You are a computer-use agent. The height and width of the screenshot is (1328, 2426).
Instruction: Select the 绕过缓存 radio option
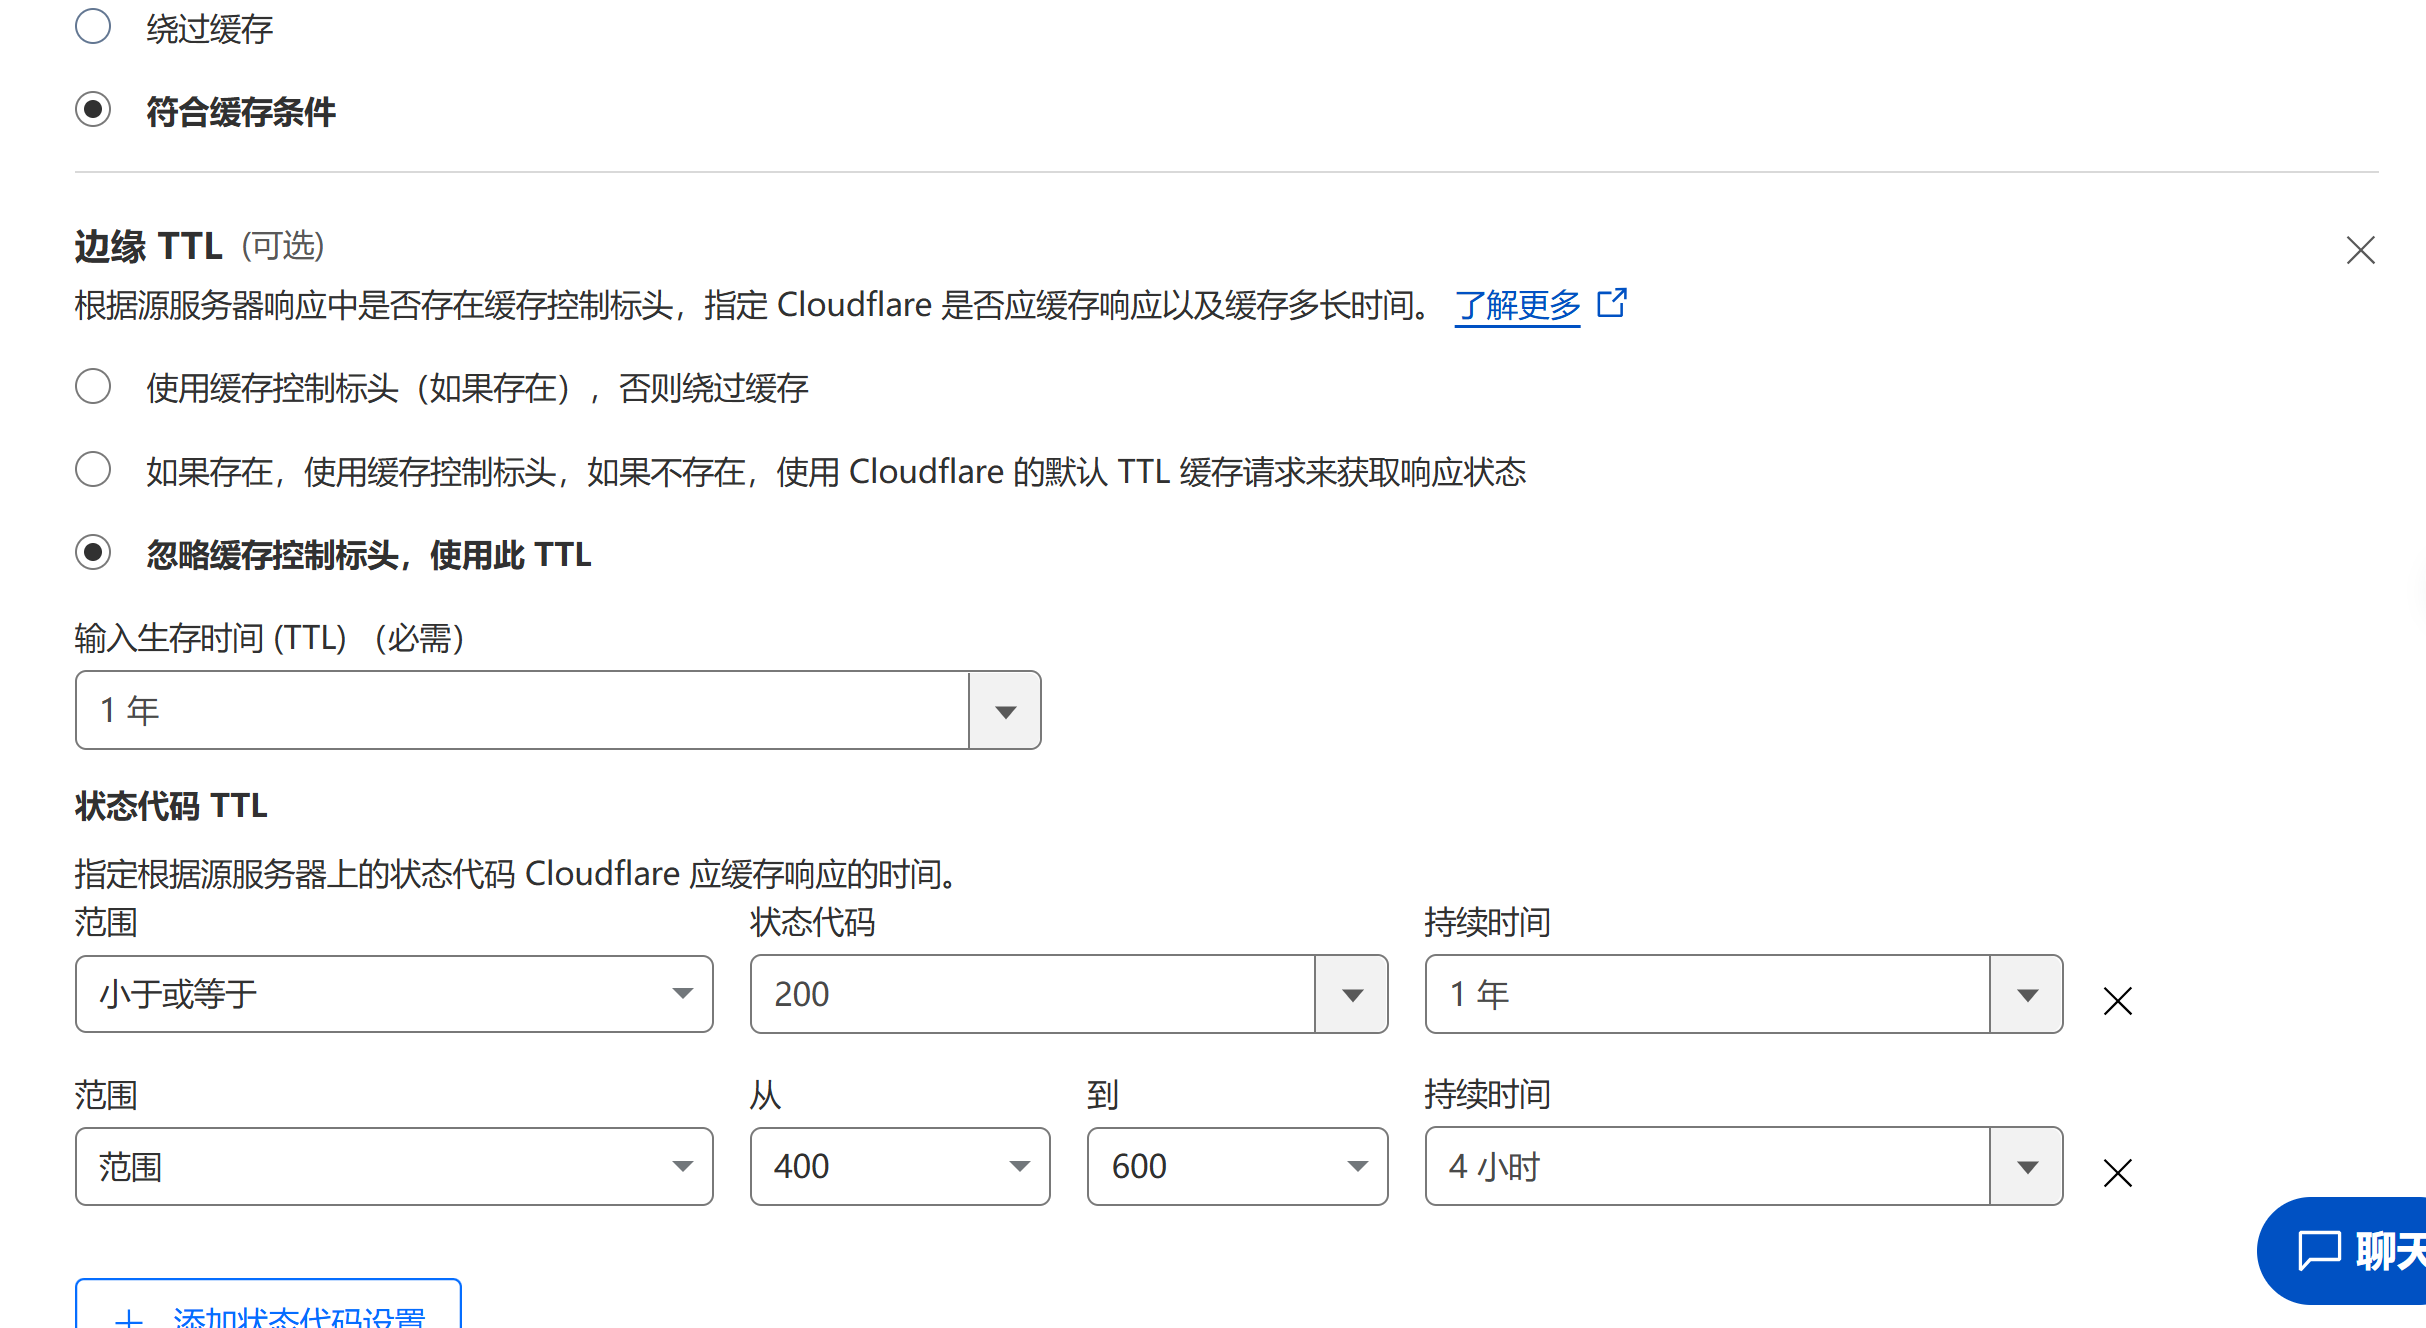93,27
